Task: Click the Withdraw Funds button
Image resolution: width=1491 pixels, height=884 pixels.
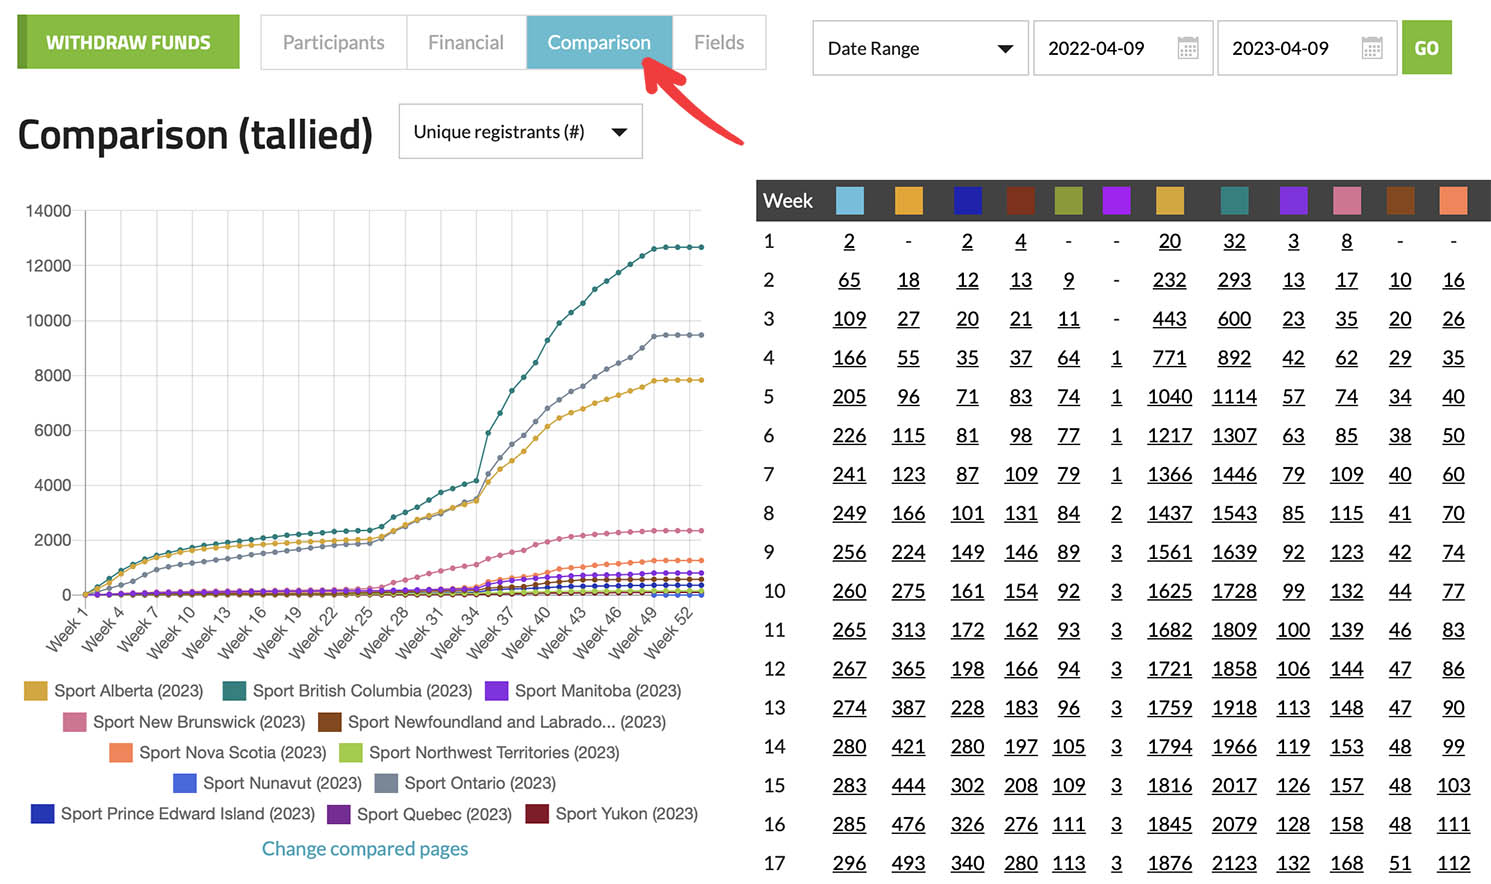Action: click(128, 43)
